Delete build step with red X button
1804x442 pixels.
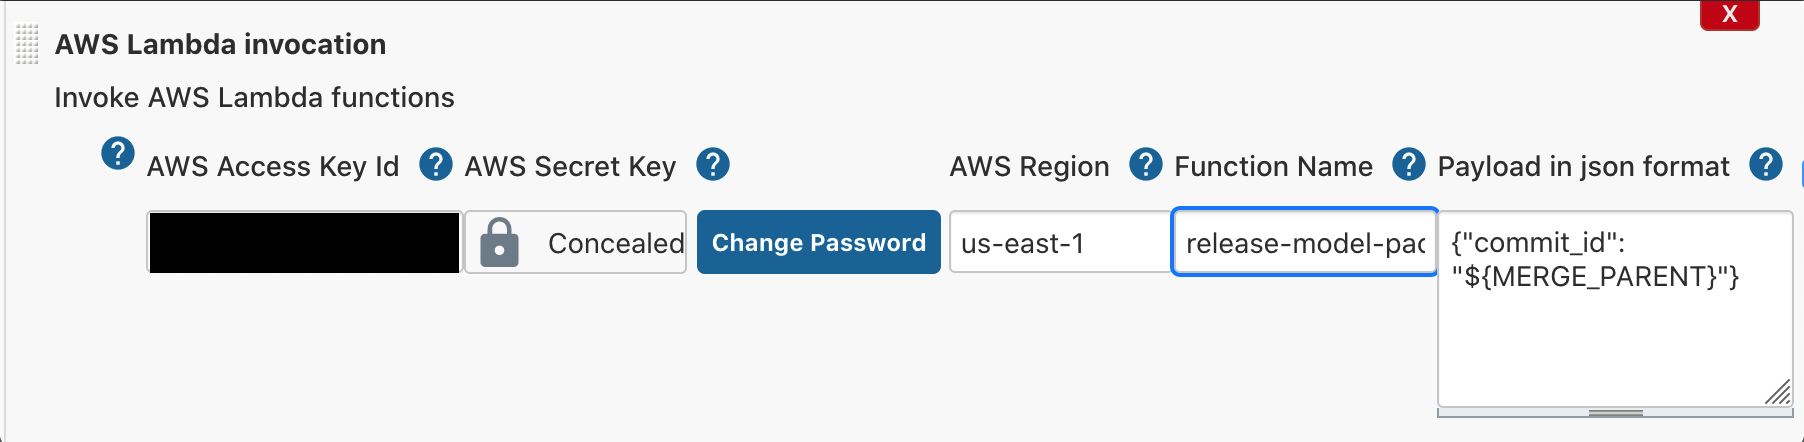coord(1729,14)
